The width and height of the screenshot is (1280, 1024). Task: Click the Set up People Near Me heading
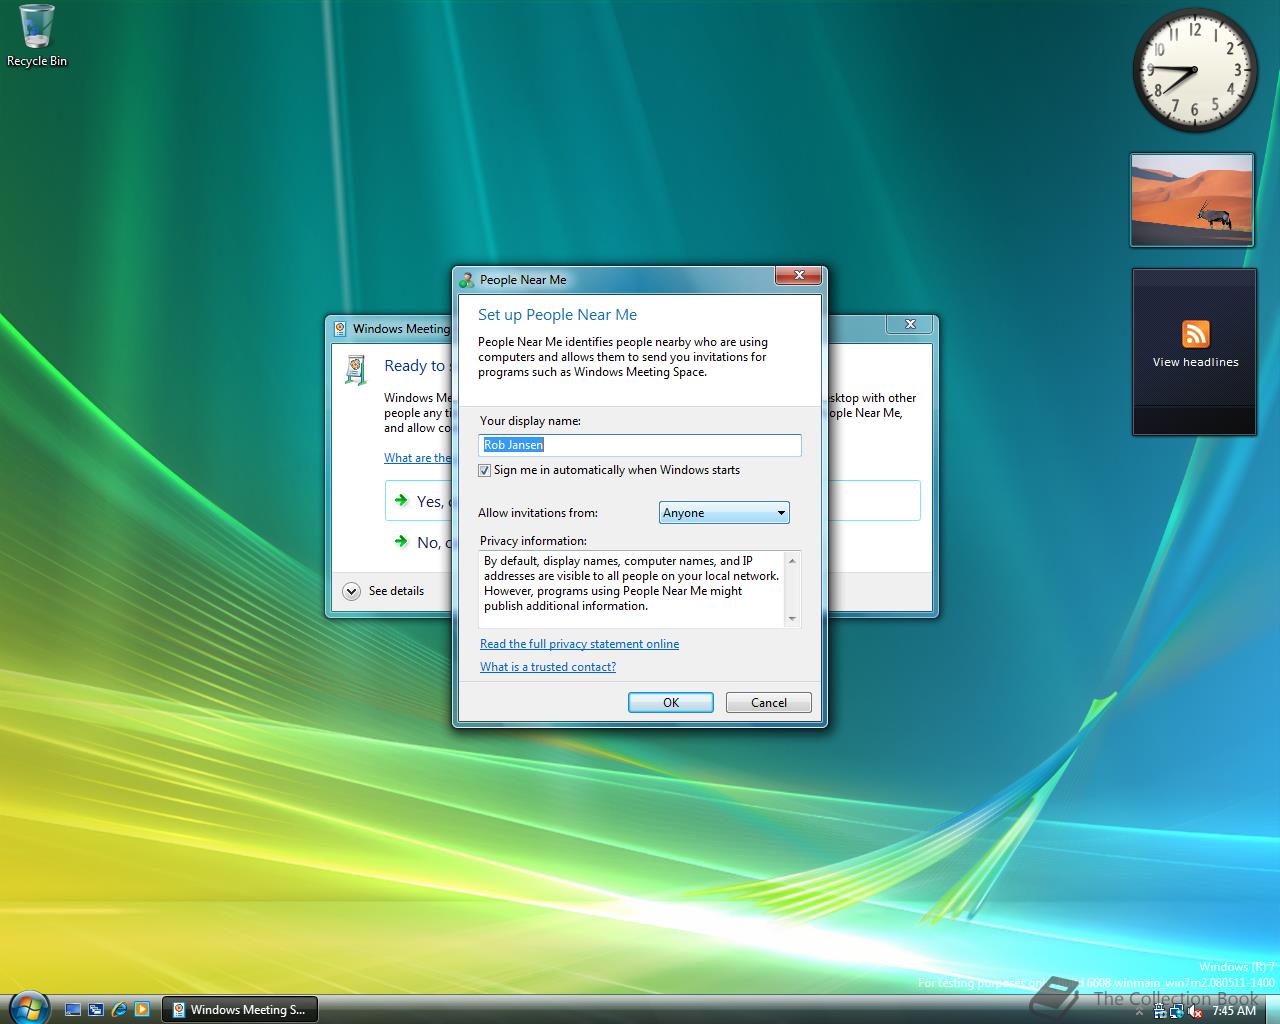coord(557,315)
